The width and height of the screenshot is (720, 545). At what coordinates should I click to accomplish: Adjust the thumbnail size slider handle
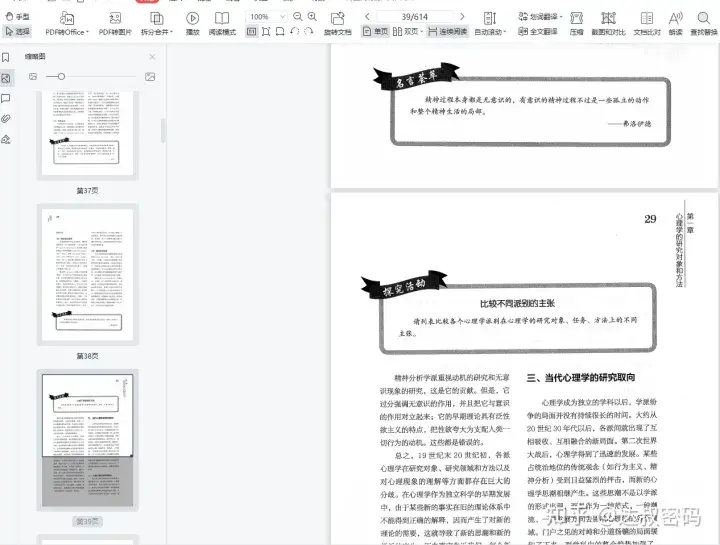point(61,77)
